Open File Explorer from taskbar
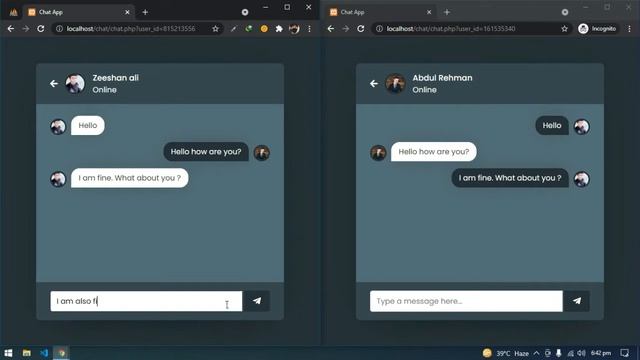Screen dimensions: 640x360 point(27,353)
